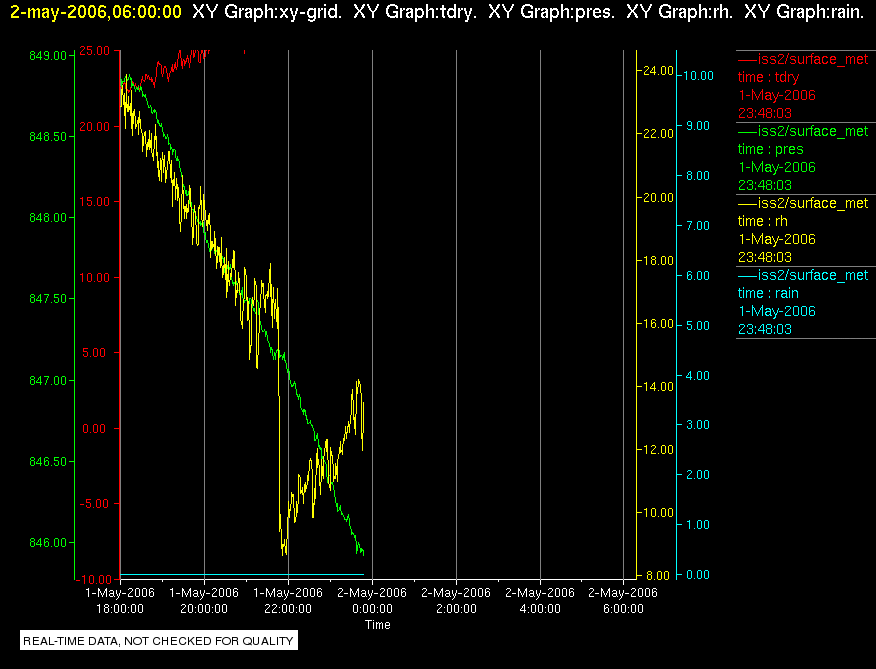Select the XY Graph:pres. title label
Image resolution: width=876 pixels, height=669 pixels.
coord(551,12)
